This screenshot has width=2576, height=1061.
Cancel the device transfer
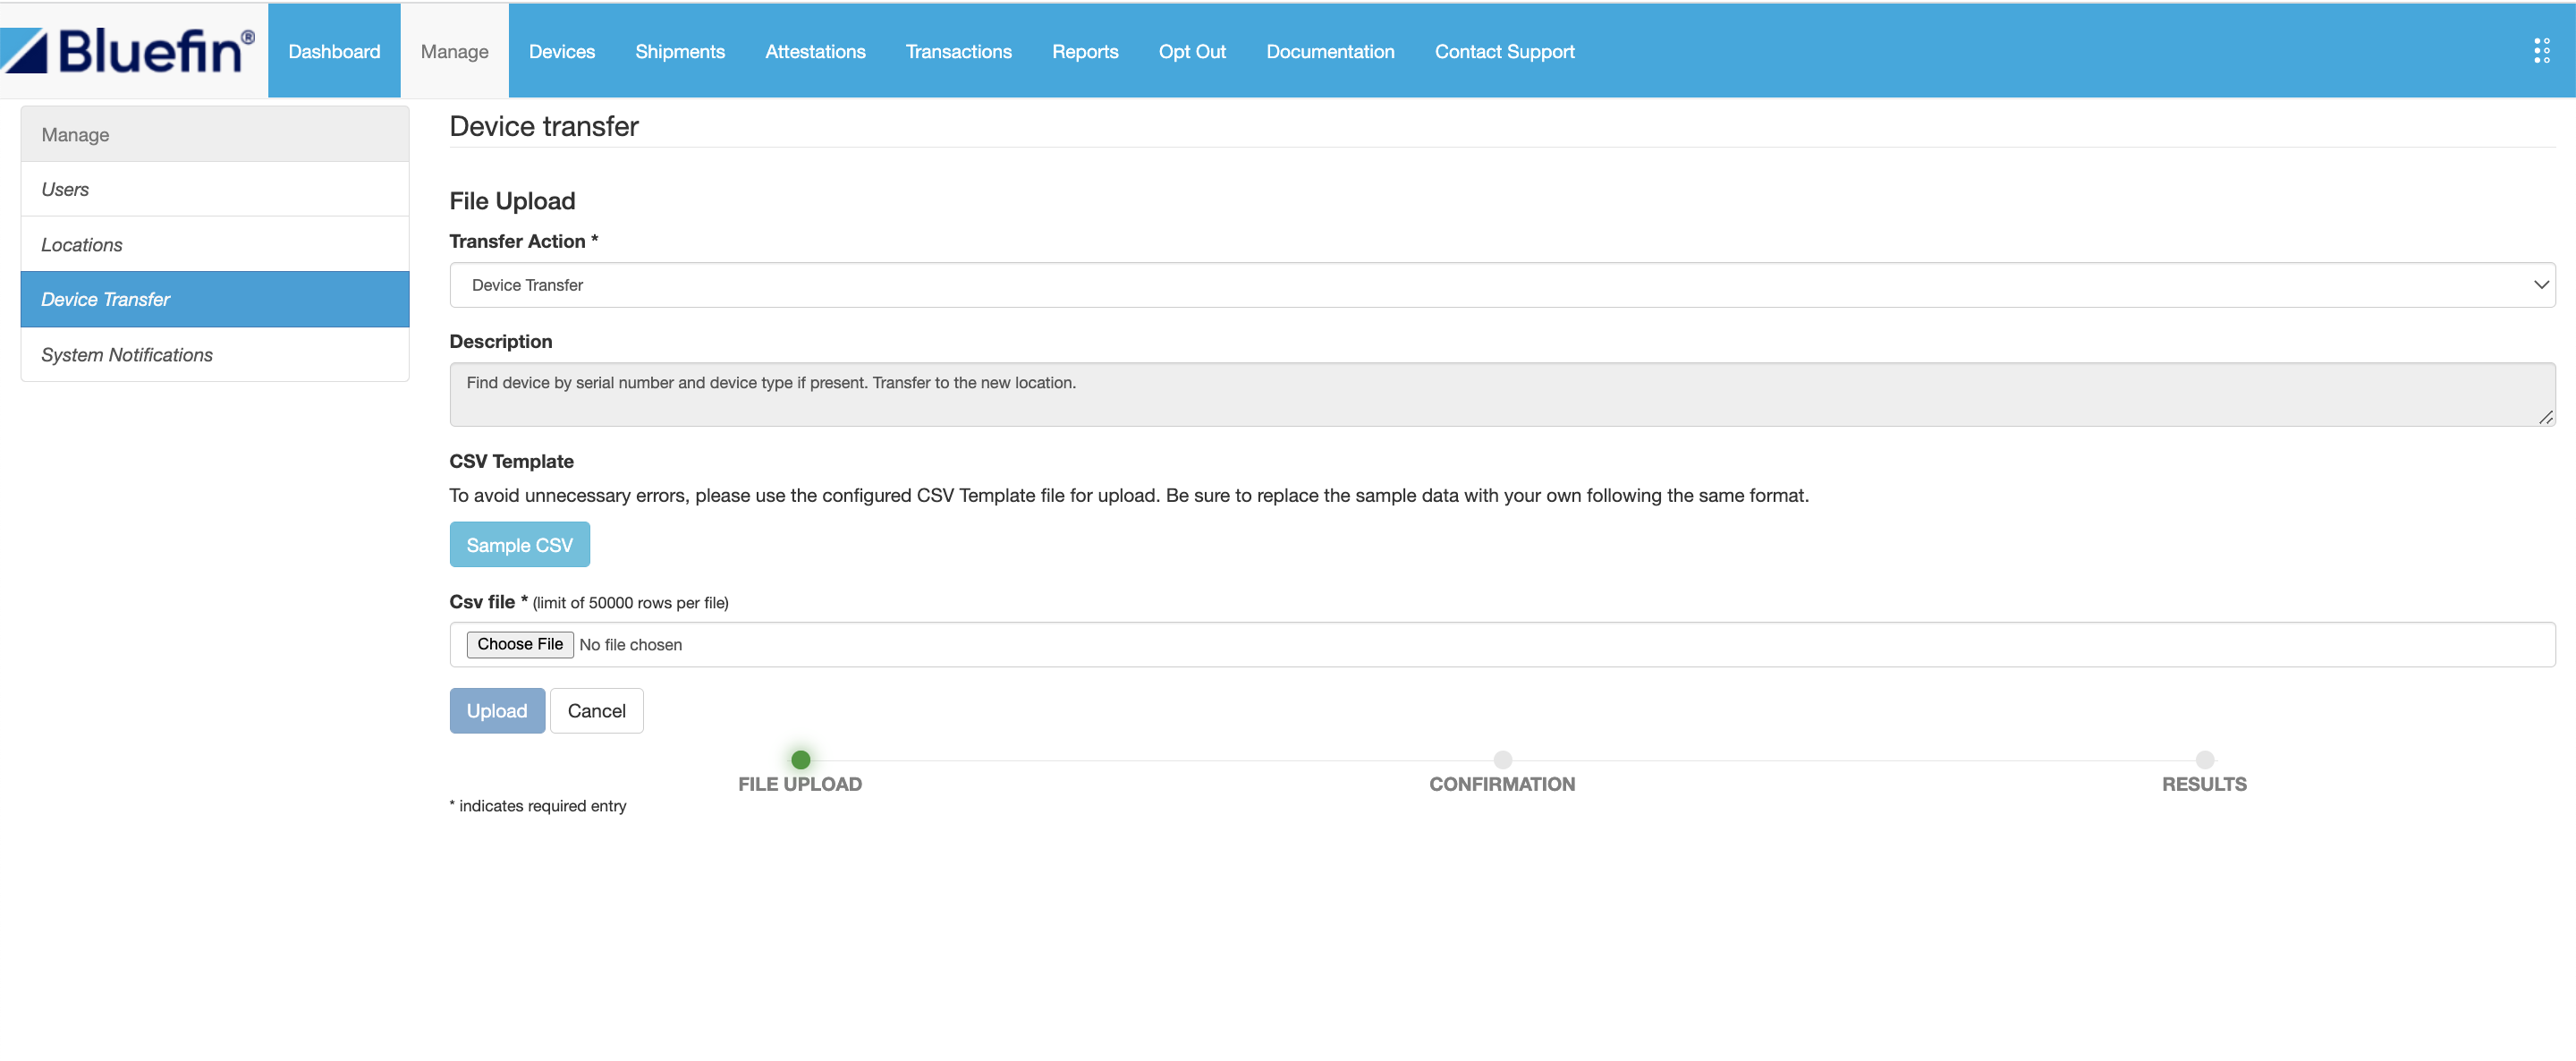[596, 711]
